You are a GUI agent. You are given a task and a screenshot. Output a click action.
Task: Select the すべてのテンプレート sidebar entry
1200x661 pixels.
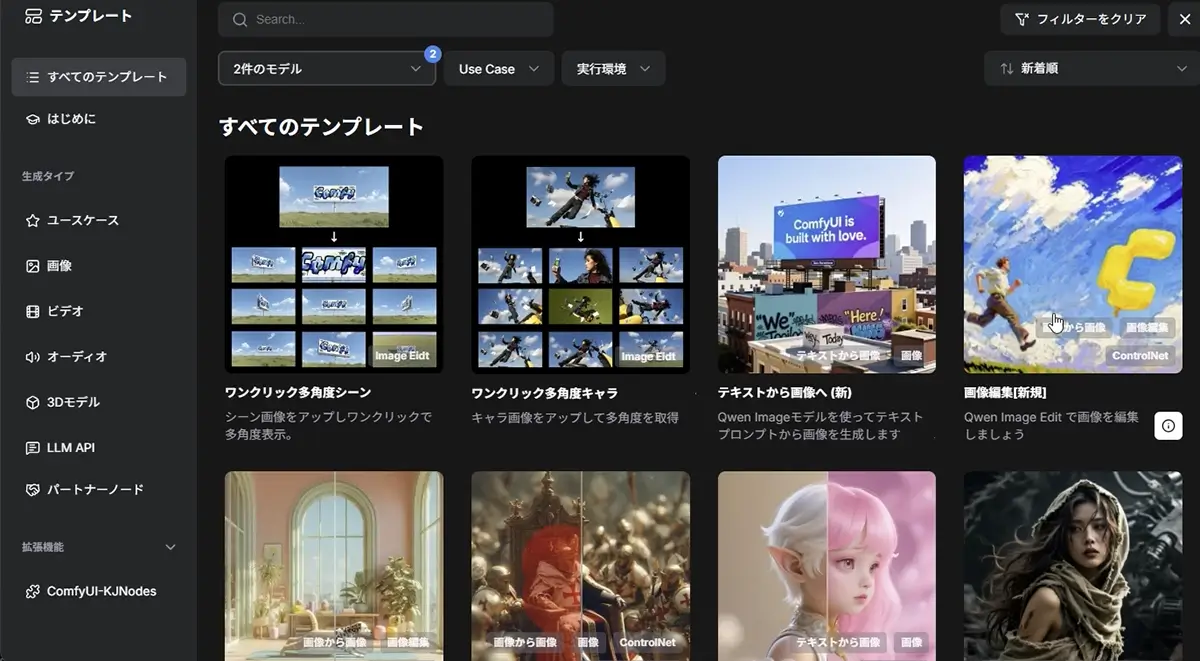(98, 76)
